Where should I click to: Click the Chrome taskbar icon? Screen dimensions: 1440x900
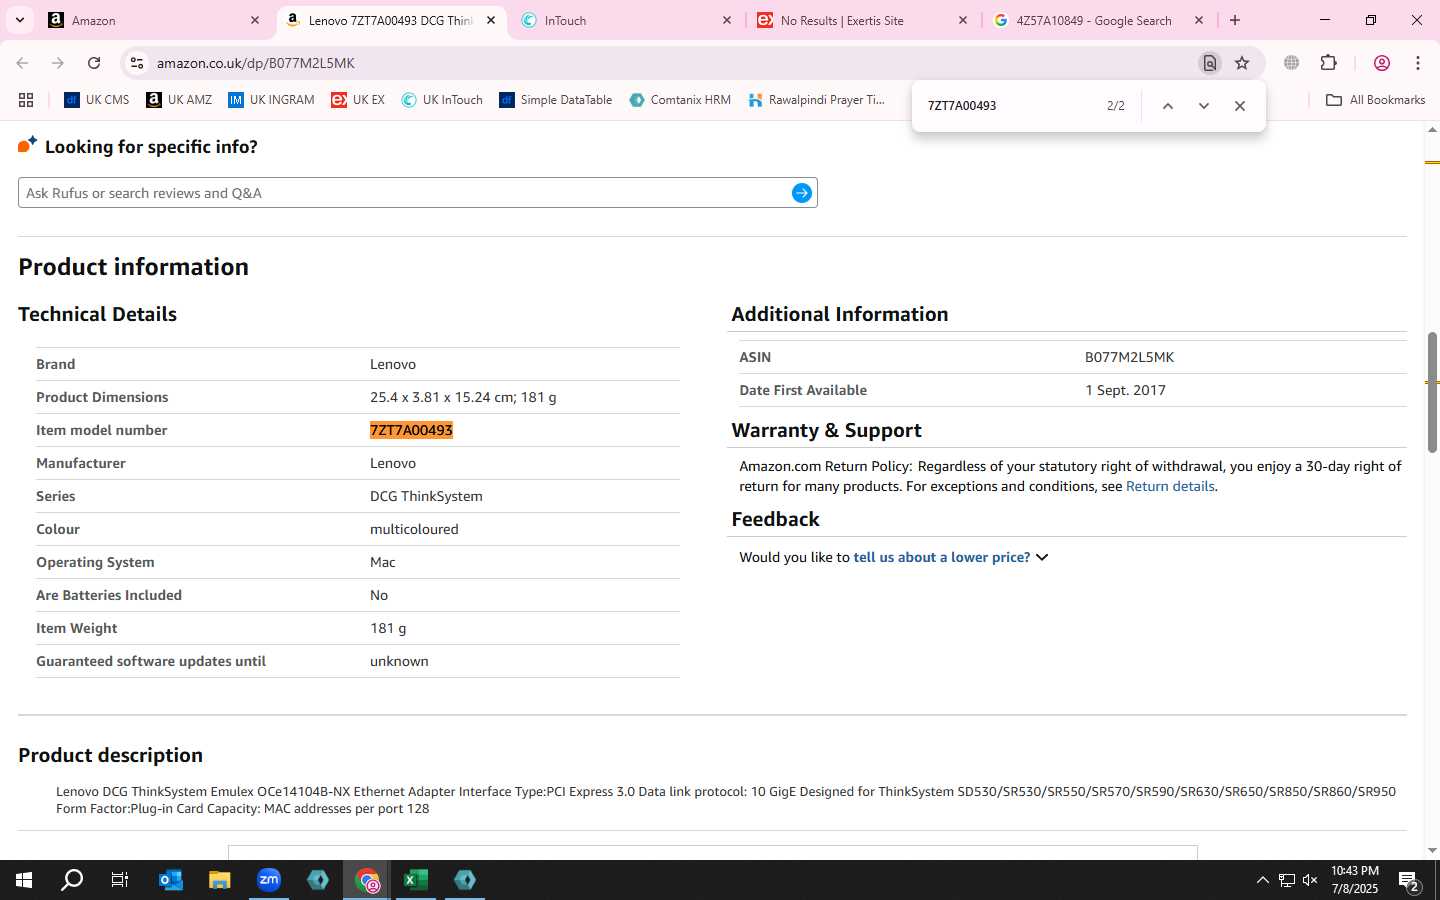(x=368, y=880)
